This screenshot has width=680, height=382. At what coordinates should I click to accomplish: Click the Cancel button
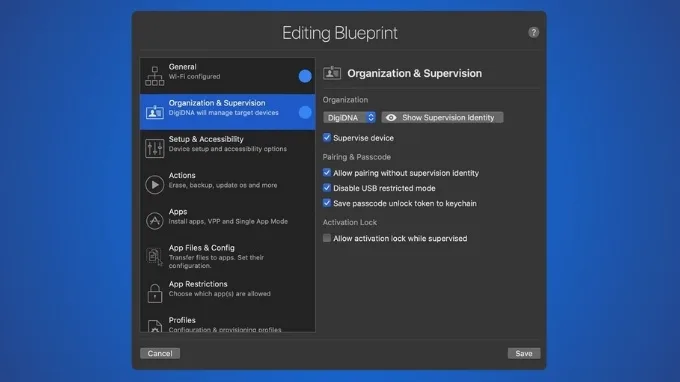click(x=160, y=353)
